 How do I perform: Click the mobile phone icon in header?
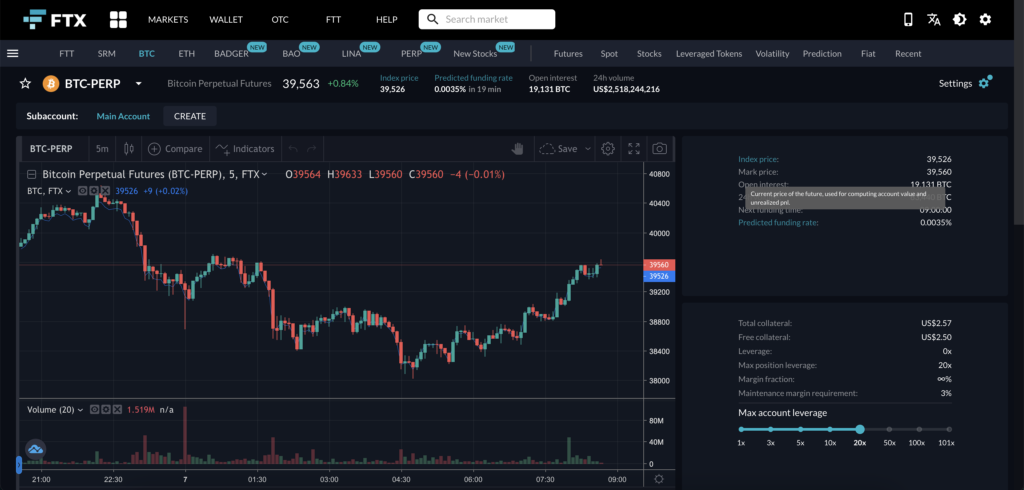pyautogui.click(x=908, y=20)
